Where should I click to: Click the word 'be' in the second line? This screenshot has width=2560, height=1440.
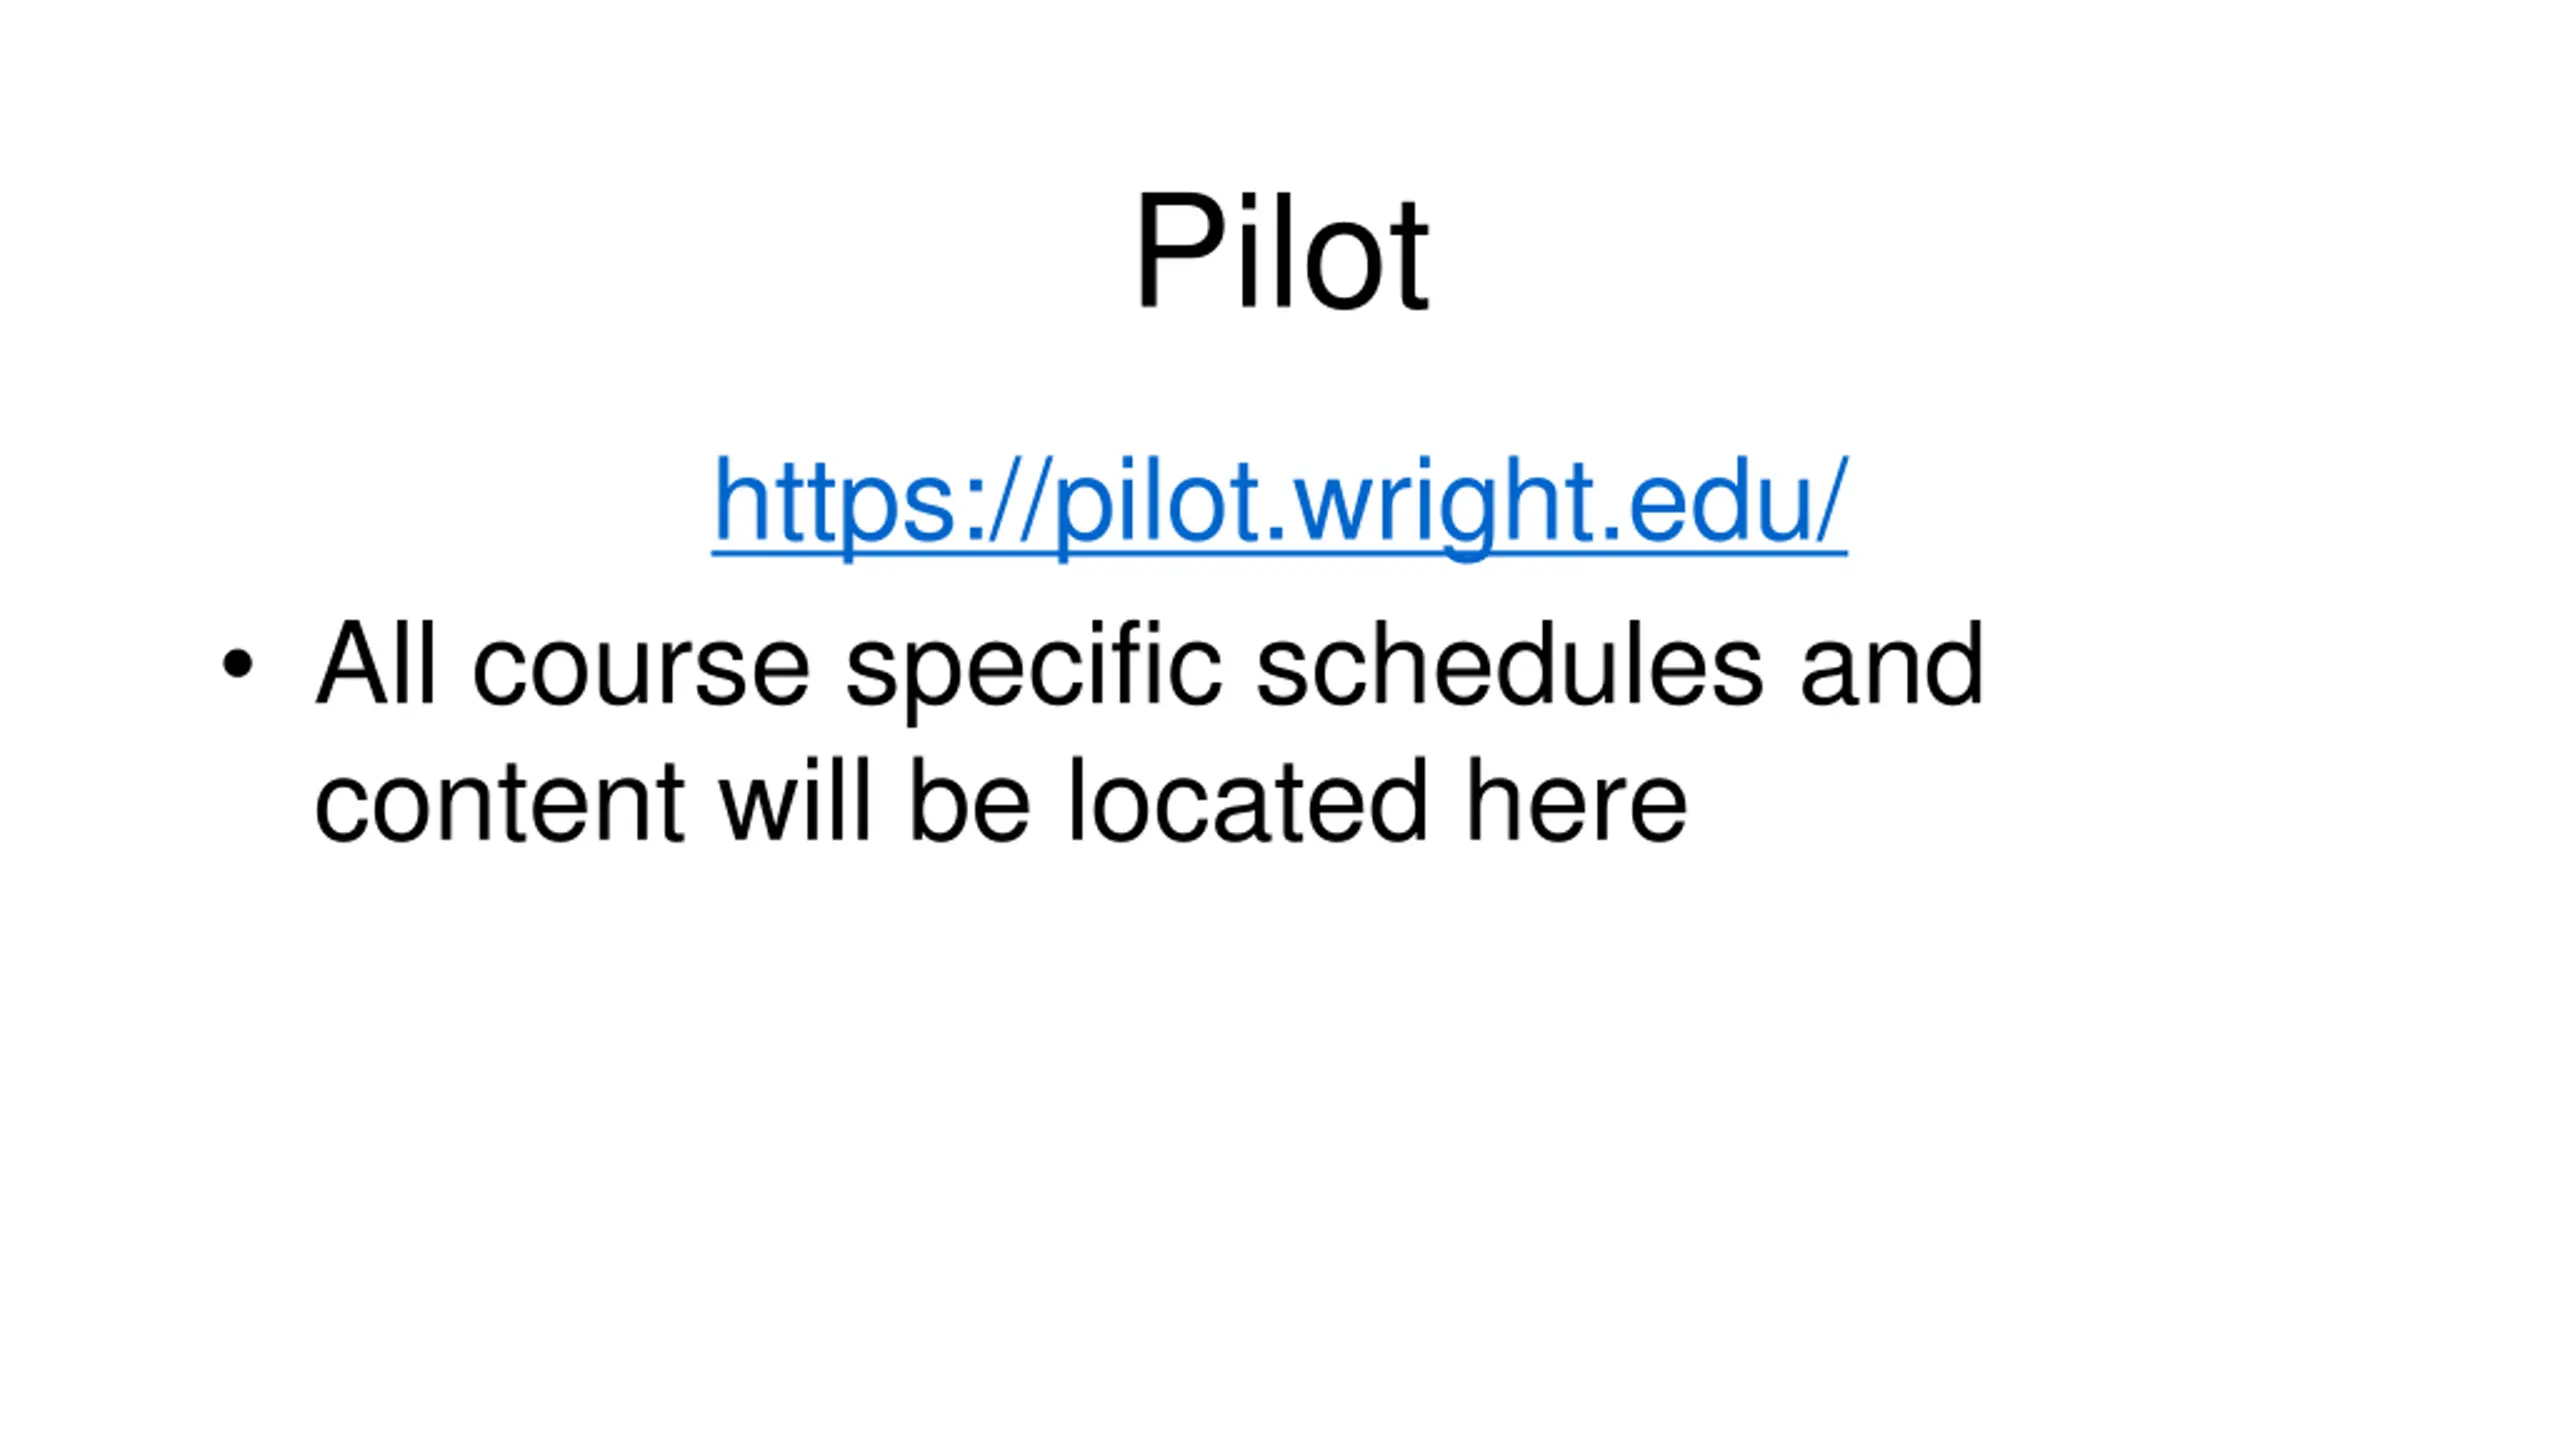coord(969,800)
